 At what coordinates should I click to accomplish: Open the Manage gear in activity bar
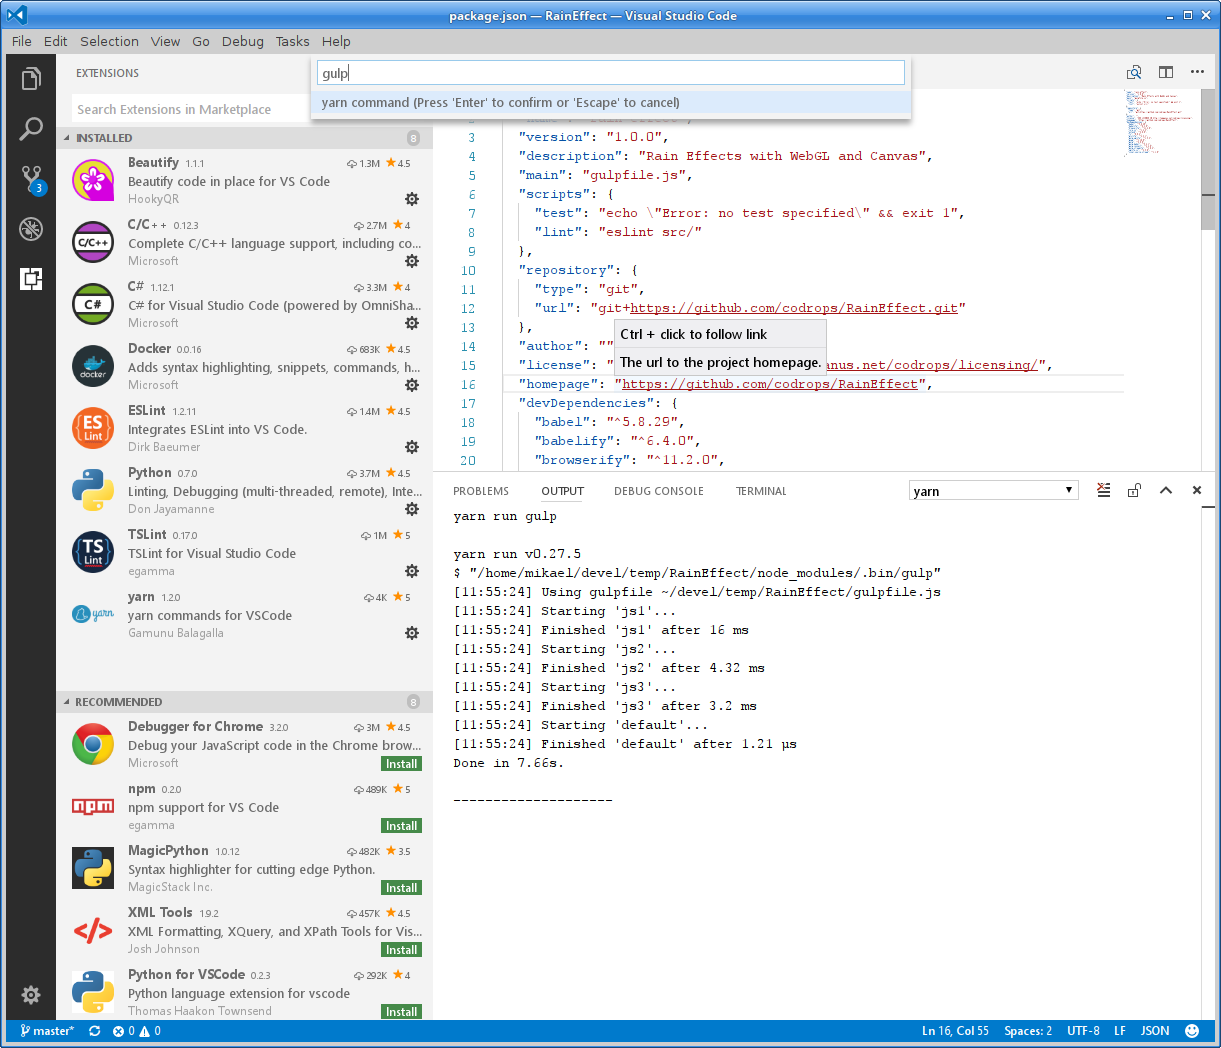point(31,995)
